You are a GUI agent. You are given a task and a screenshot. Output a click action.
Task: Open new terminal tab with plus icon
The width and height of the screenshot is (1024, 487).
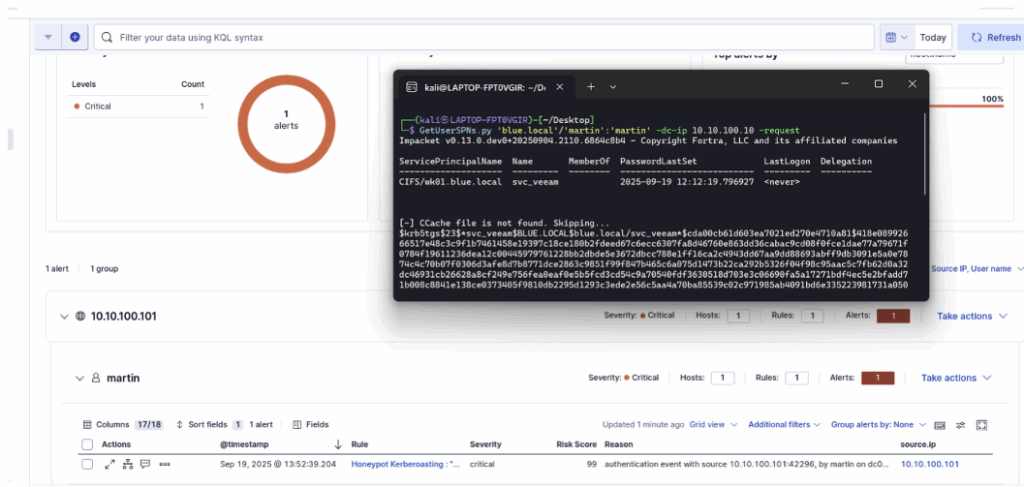(590, 87)
